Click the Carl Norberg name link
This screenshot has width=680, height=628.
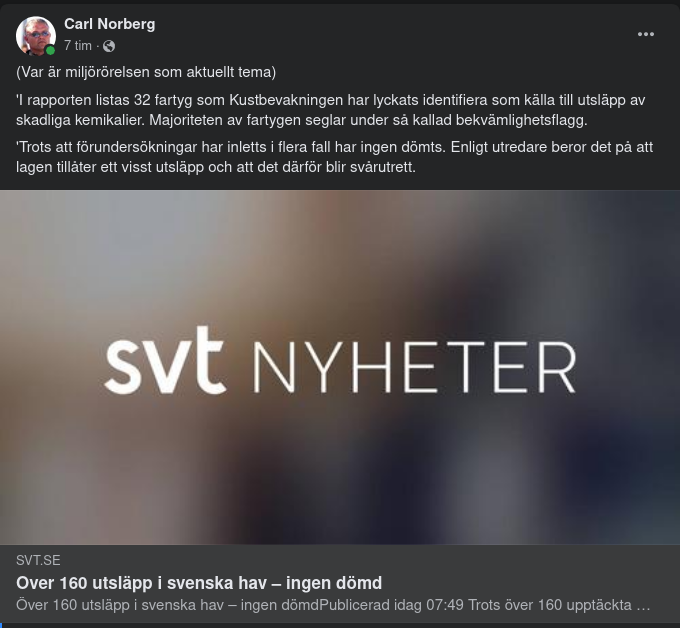(110, 24)
